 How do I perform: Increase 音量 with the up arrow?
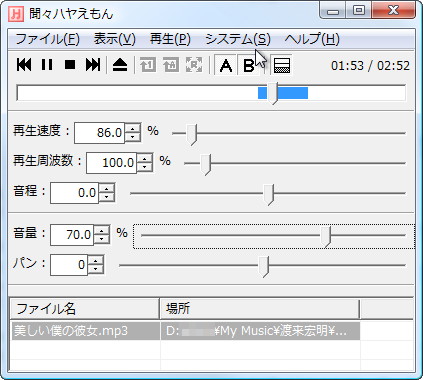102,230
